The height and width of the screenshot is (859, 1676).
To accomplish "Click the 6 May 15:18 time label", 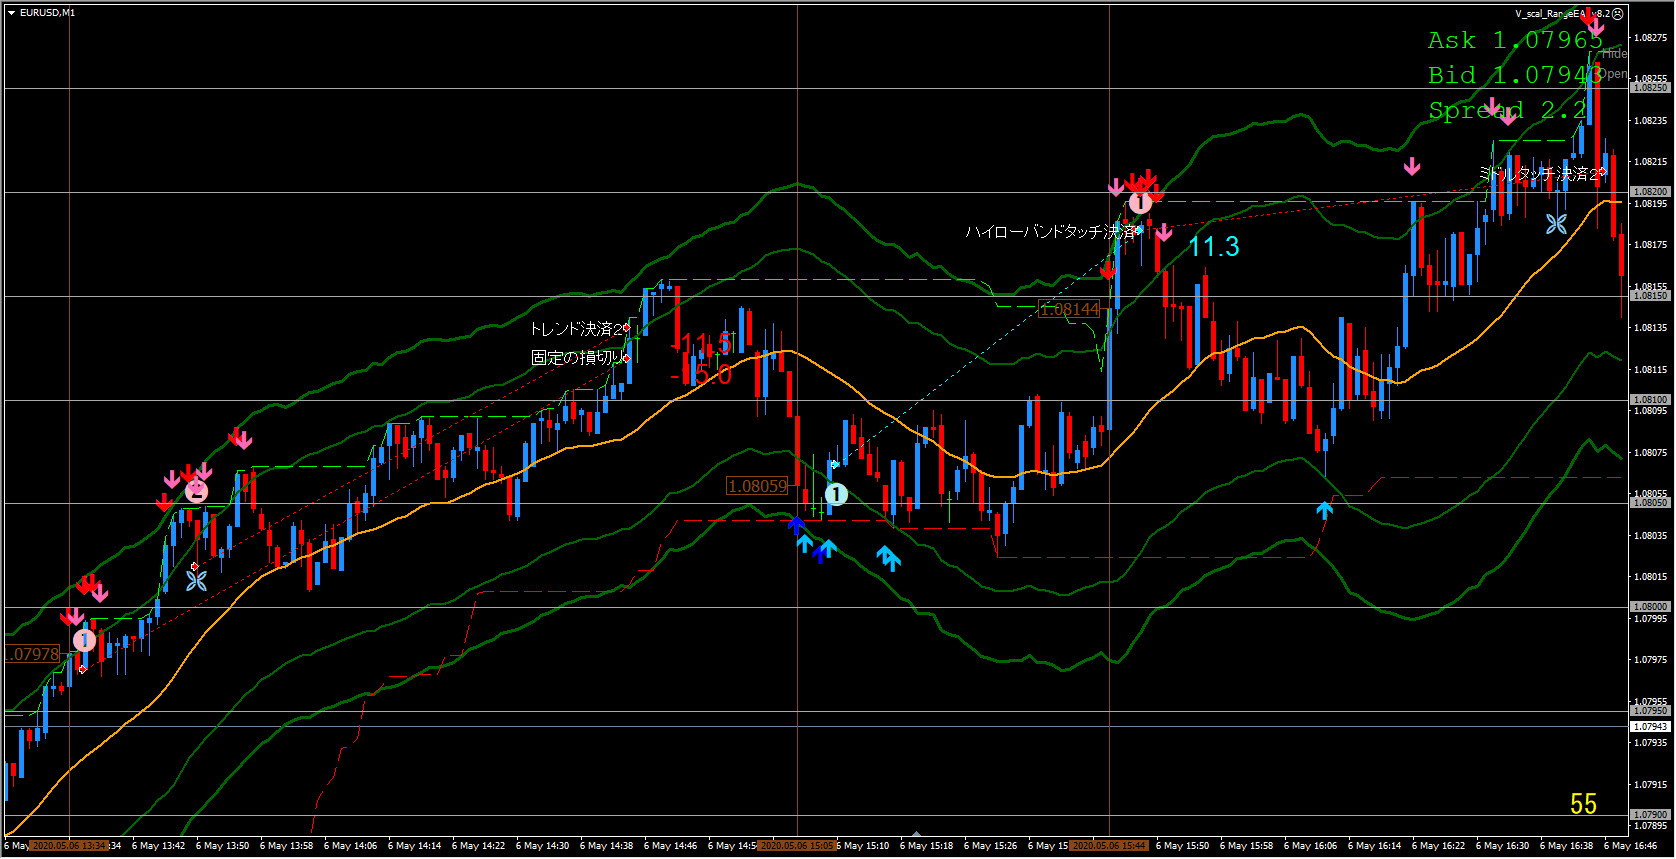I will click(x=926, y=846).
